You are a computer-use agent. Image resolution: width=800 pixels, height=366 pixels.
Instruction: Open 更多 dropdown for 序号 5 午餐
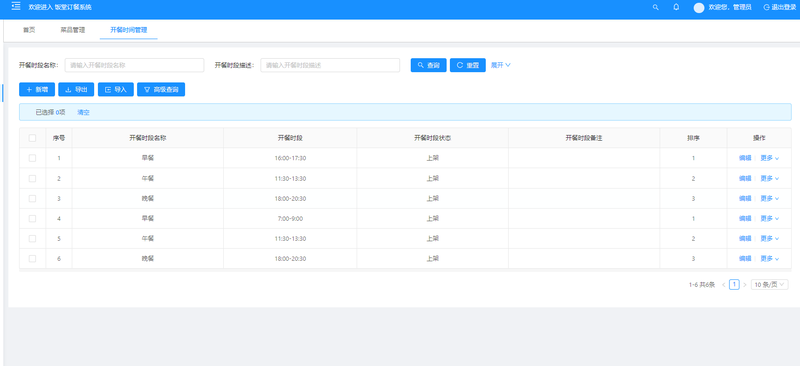click(769, 238)
